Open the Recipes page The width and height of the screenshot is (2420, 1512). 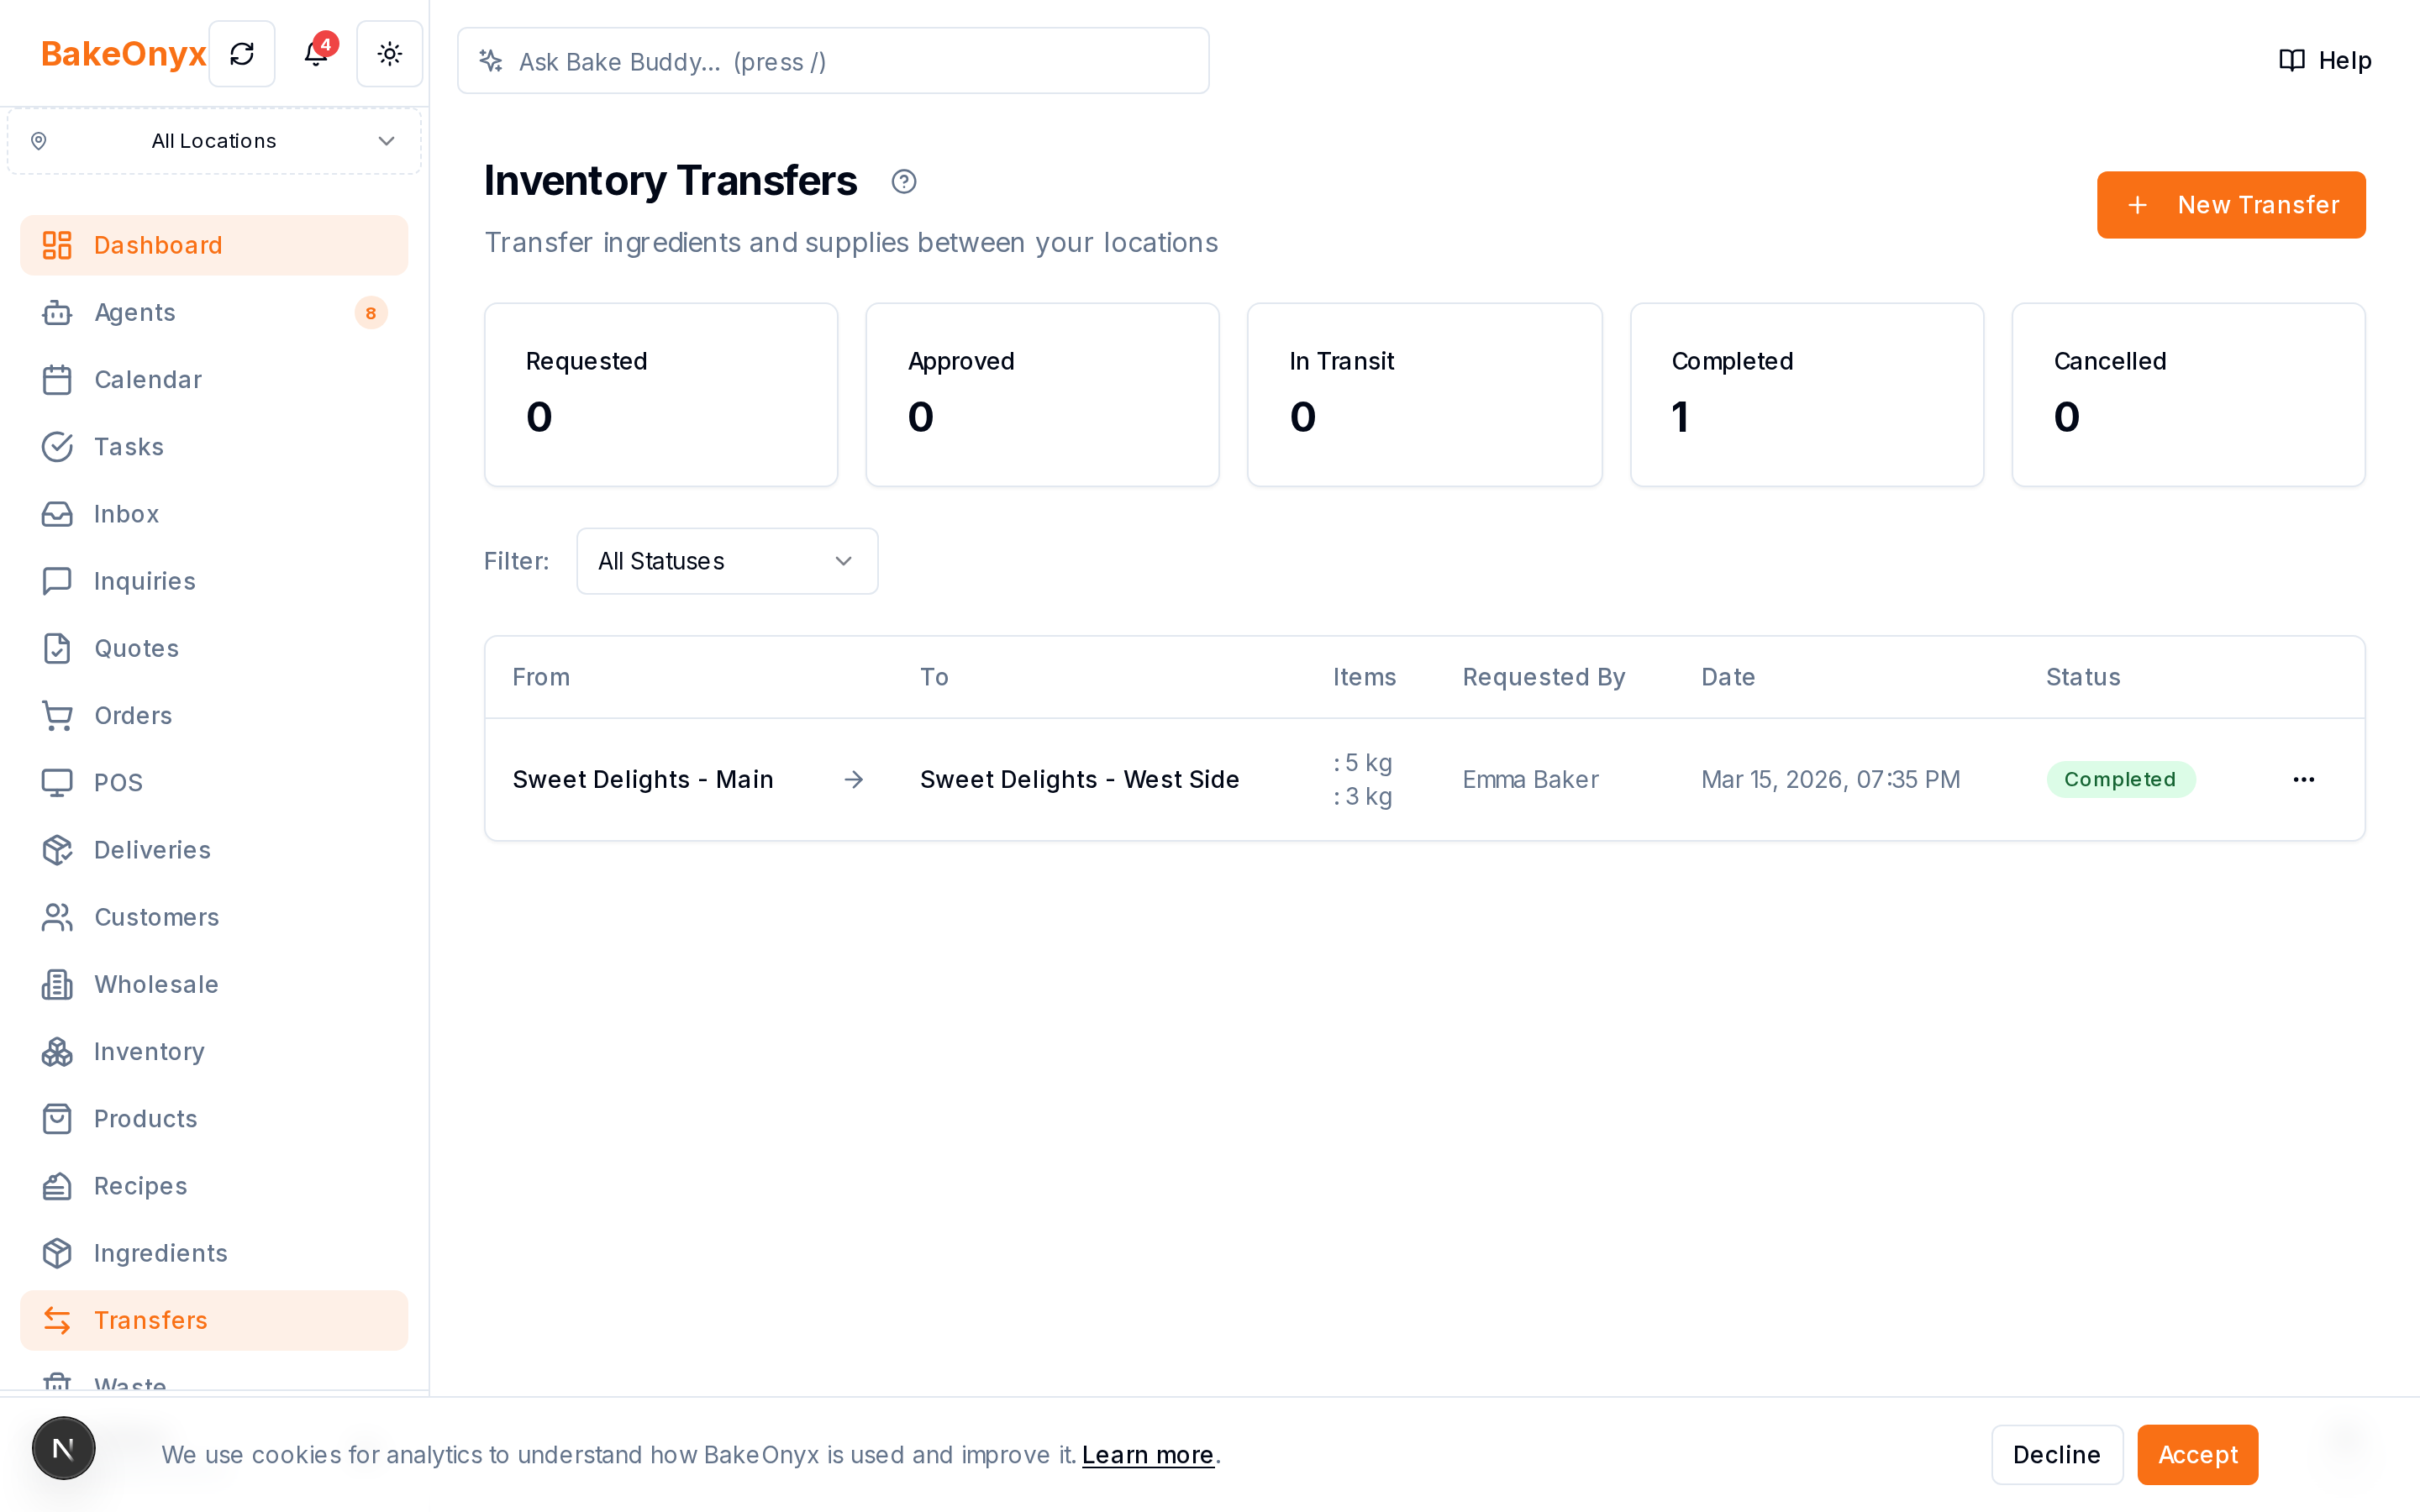point(214,1185)
